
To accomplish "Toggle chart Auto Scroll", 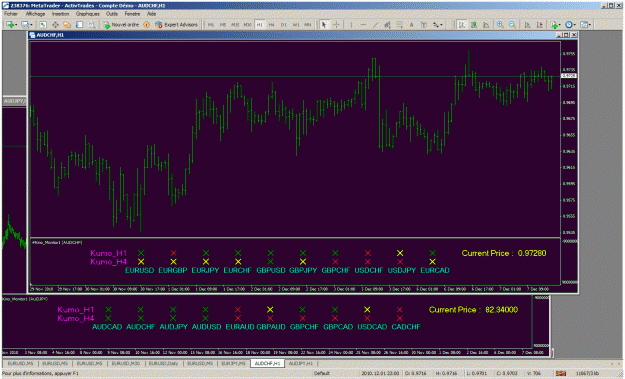I will [x=527, y=25].
